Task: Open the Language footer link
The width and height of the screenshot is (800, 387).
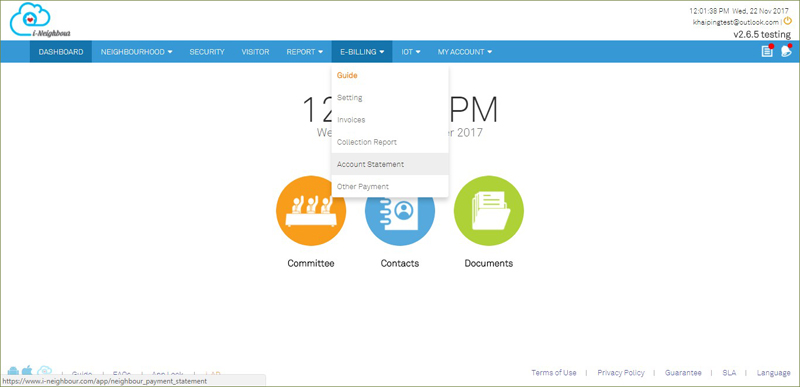Action: click(773, 373)
